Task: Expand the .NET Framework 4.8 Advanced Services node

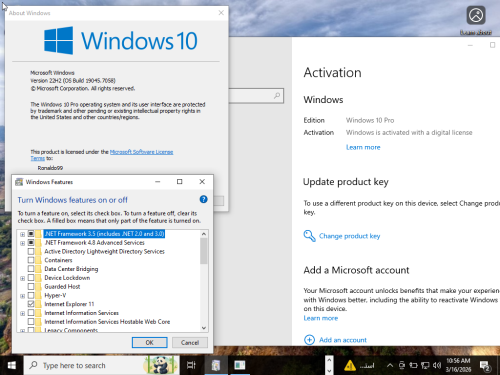Action: (22, 243)
